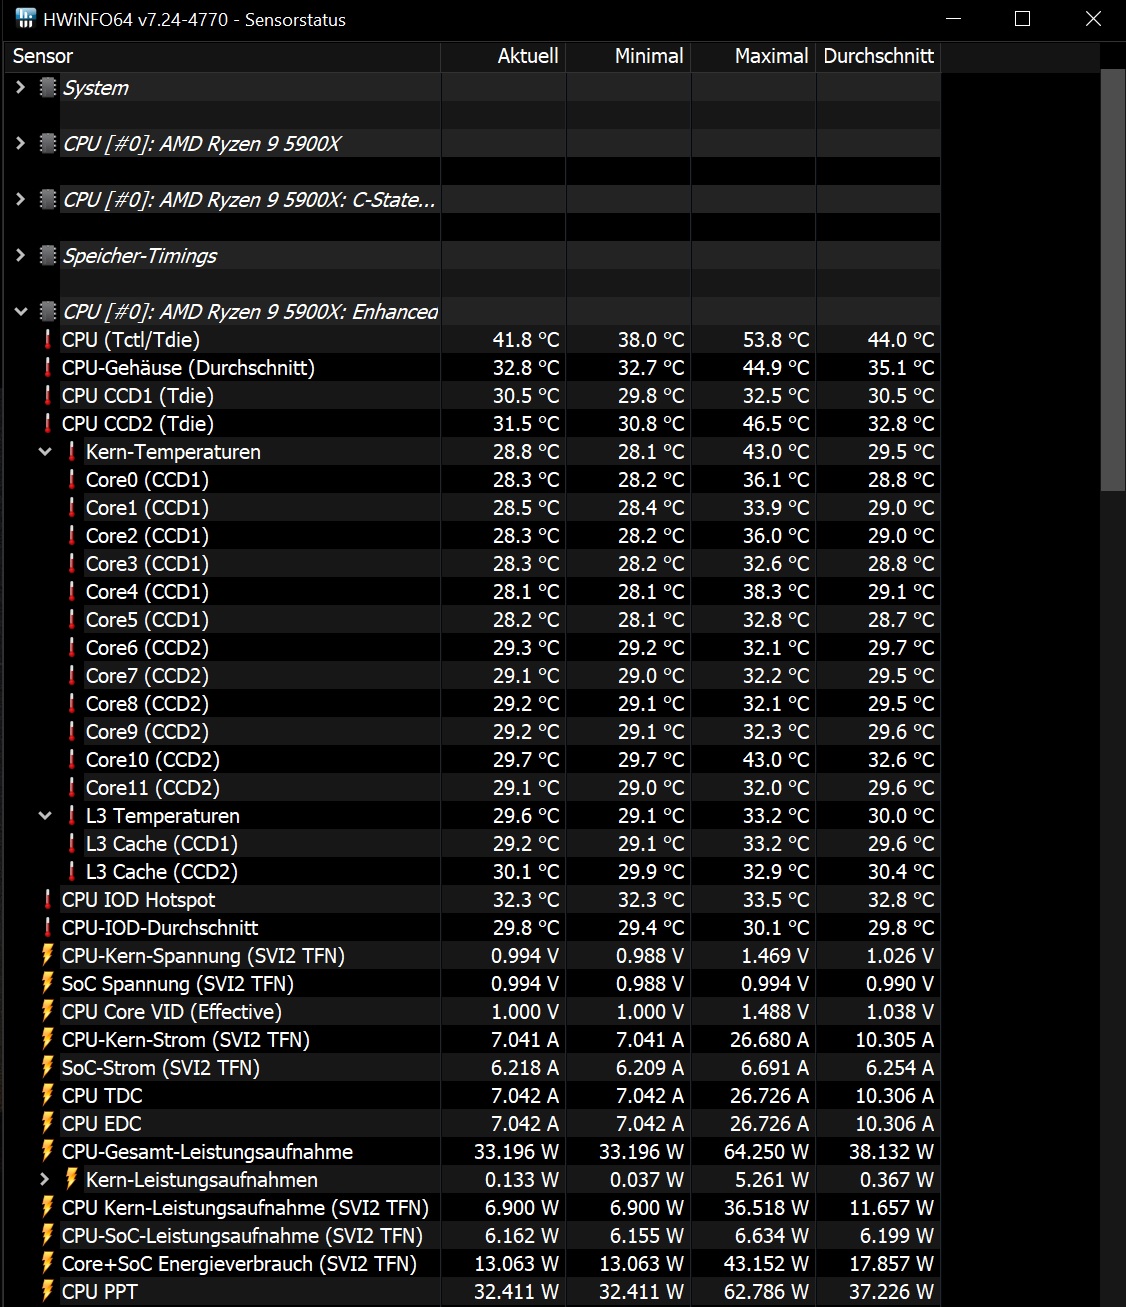The image size is (1126, 1307).
Task: Select the Core5 (CCD1) row
Action: [472, 619]
